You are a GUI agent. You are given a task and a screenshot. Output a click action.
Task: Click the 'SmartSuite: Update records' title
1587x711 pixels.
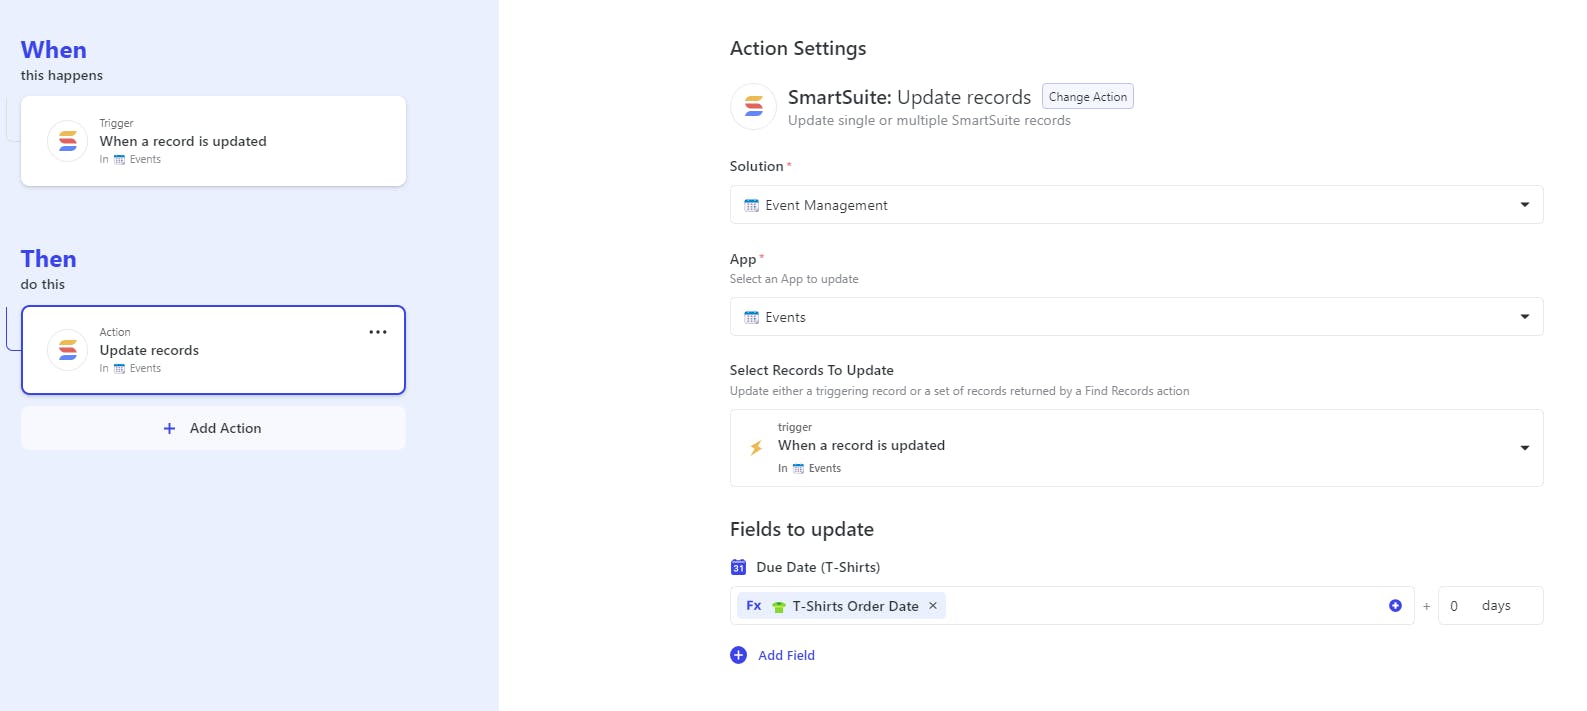(909, 97)
